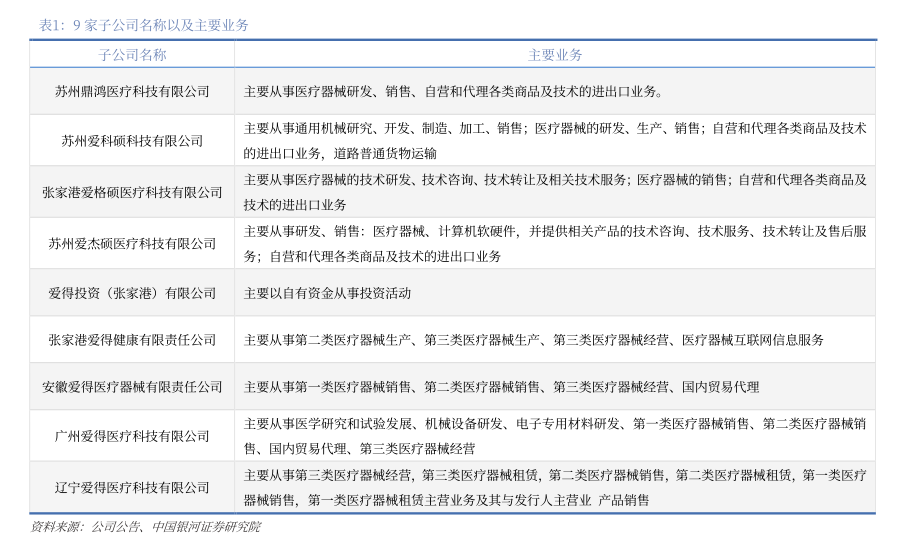
Task: Select the '苏州鼎鸿医疗科技有限公司' cell
Action: [x=132, y=91]
